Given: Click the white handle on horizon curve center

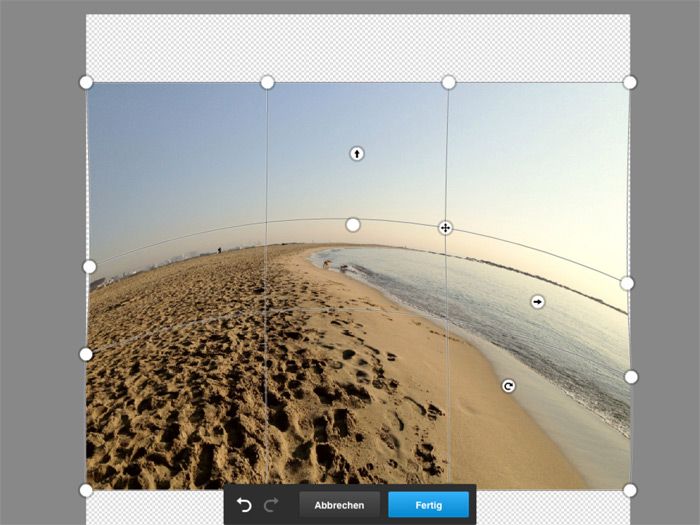Looking at the screenshot, I should point(353,225).
